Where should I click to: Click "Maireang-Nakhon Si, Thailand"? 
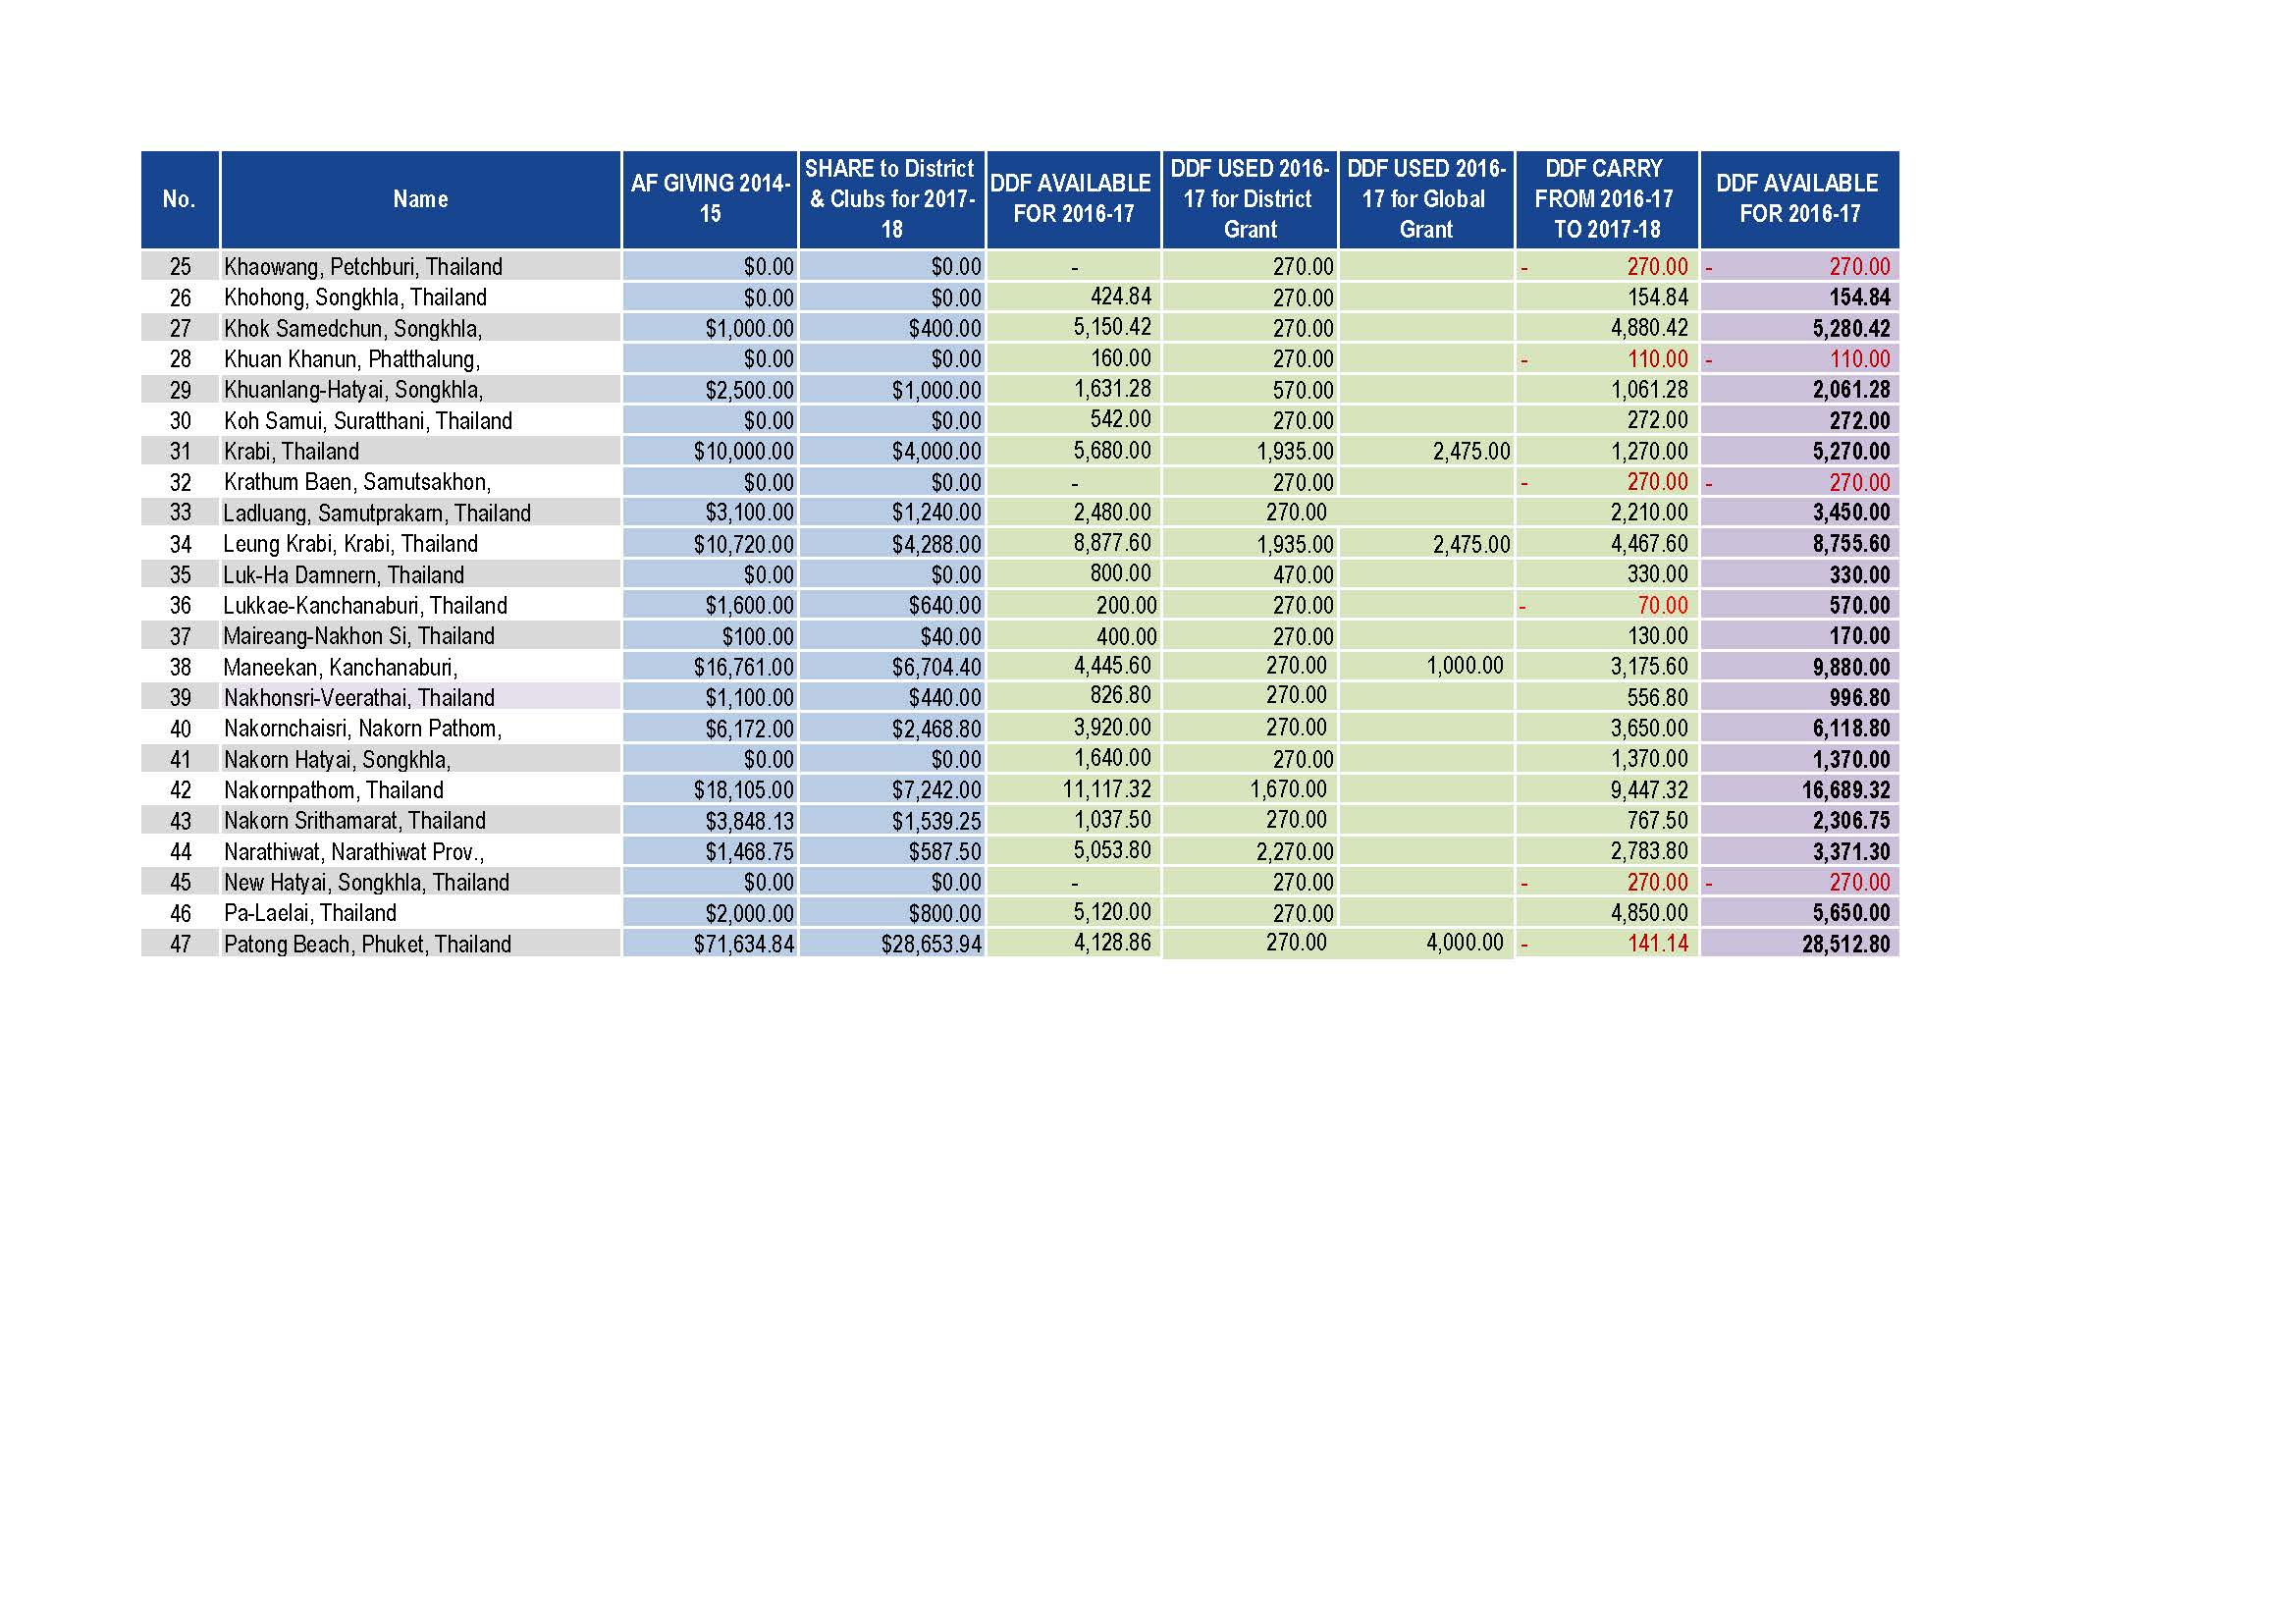(359, 636)
